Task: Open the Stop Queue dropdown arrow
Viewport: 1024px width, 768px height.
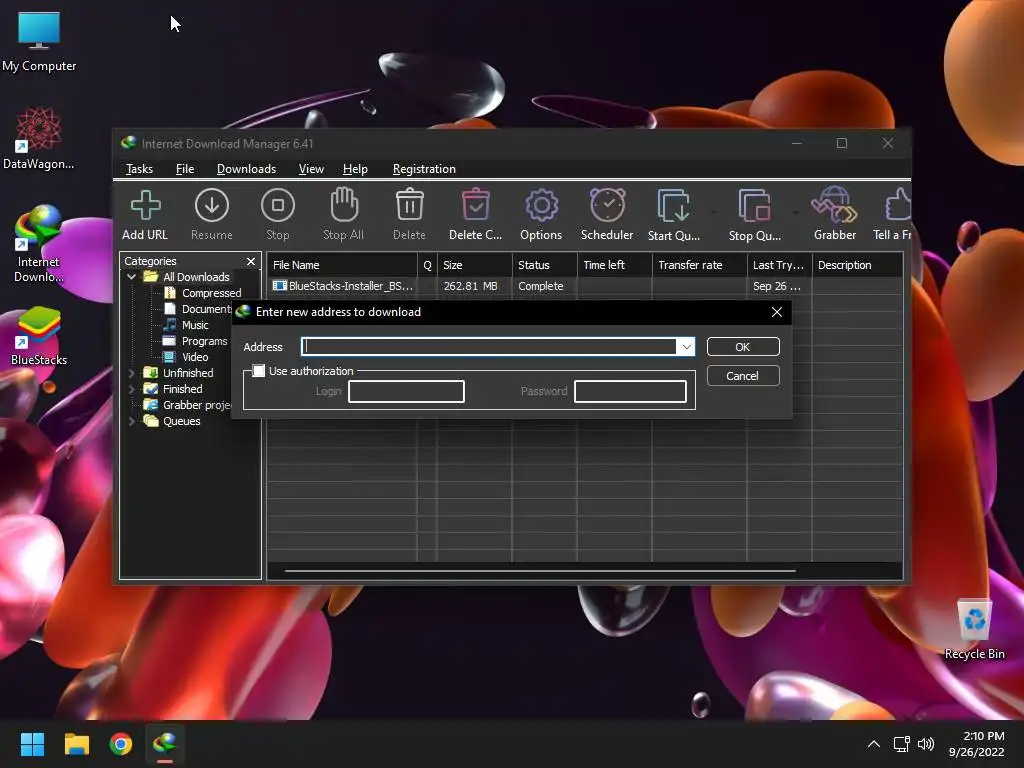Action: click(x=795, y=212)
